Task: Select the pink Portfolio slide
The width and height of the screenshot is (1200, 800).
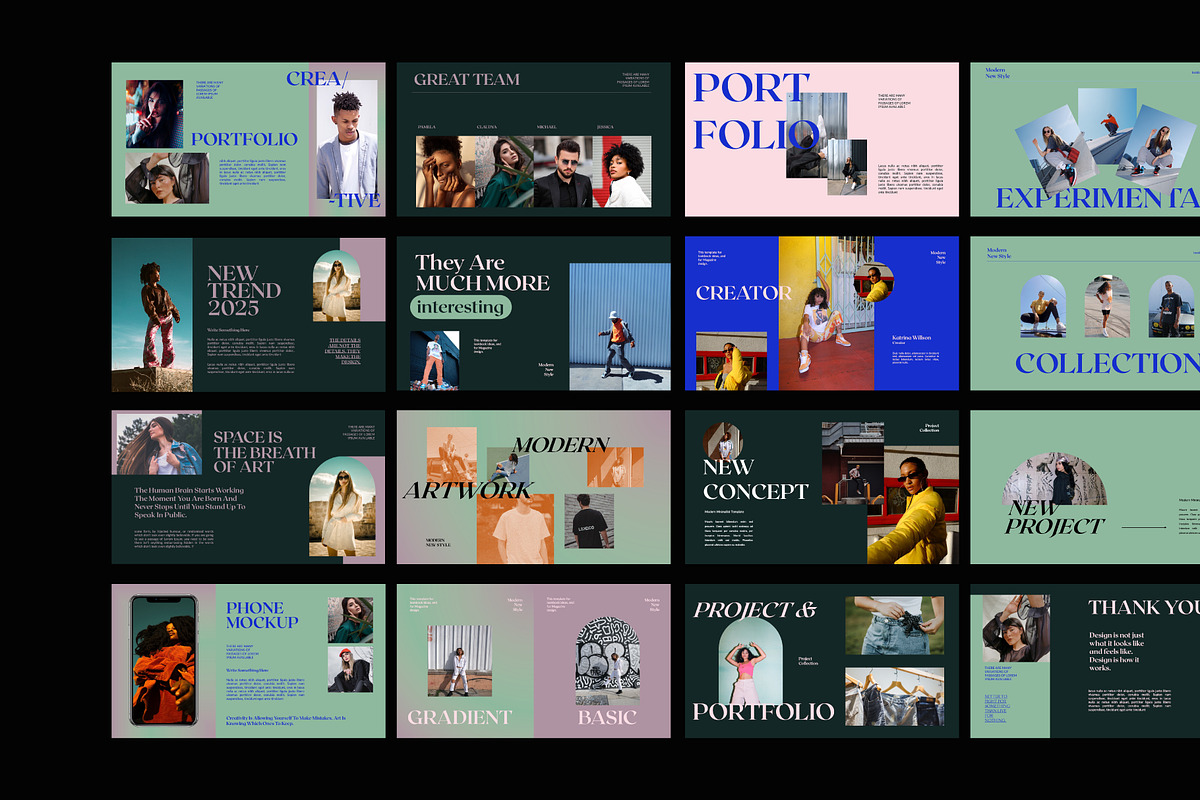Action: [x=821, y=140]
